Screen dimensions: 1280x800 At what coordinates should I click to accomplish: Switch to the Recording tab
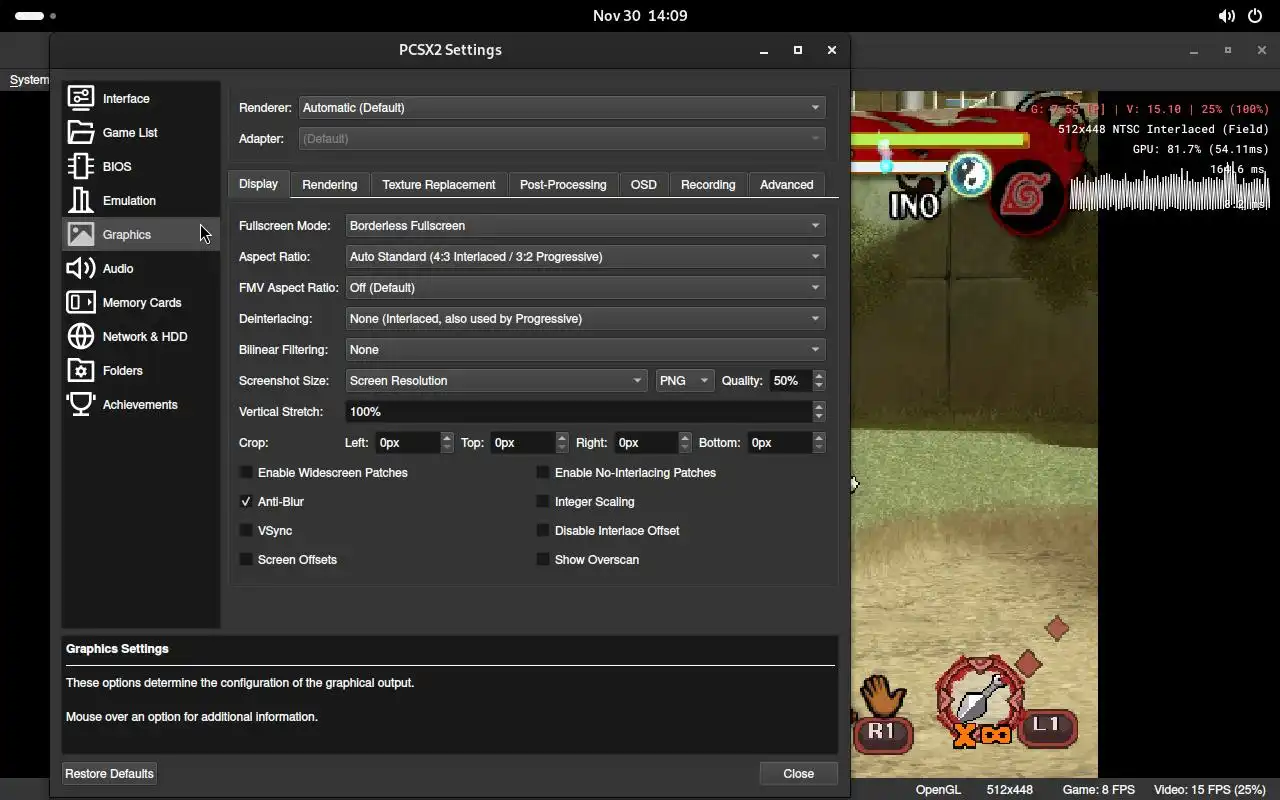(708, 184)
